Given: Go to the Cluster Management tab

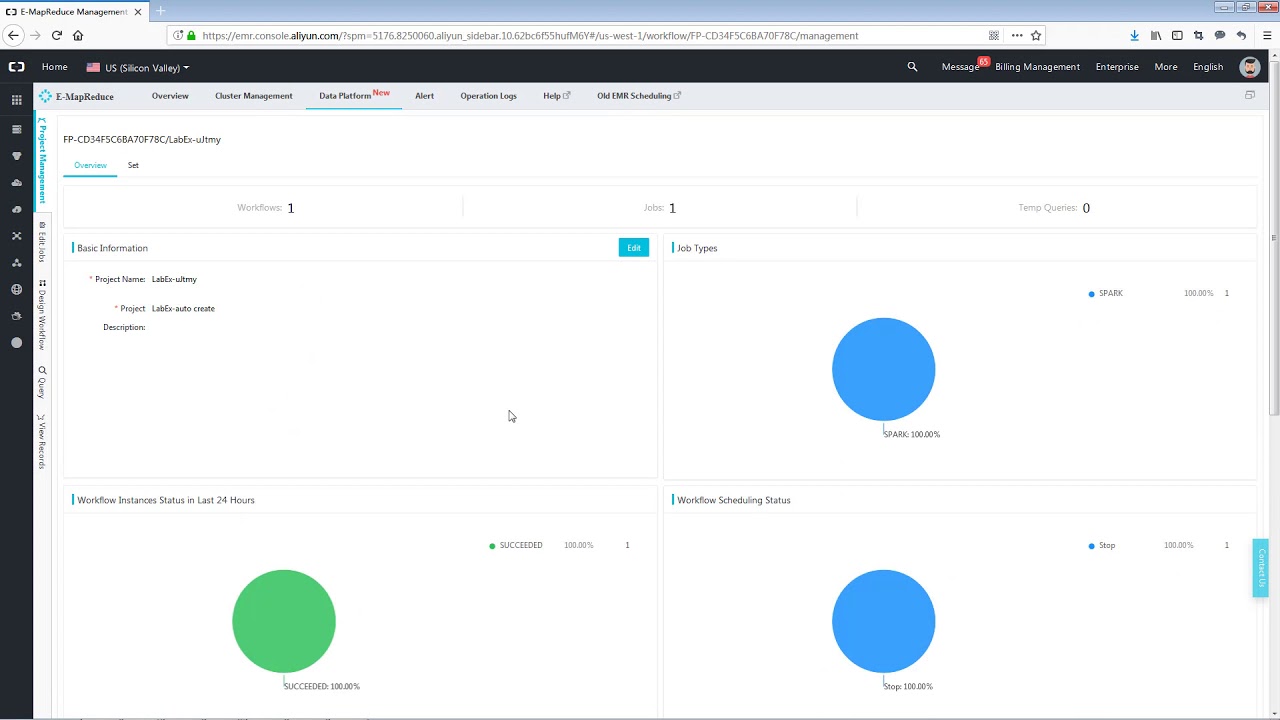Looking at the screenshot, I should point(254,96).
